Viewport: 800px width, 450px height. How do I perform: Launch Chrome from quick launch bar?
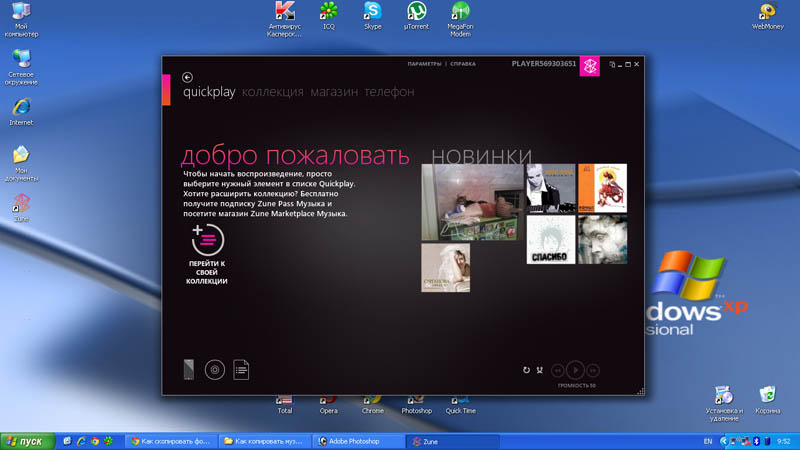click(95, 441)
